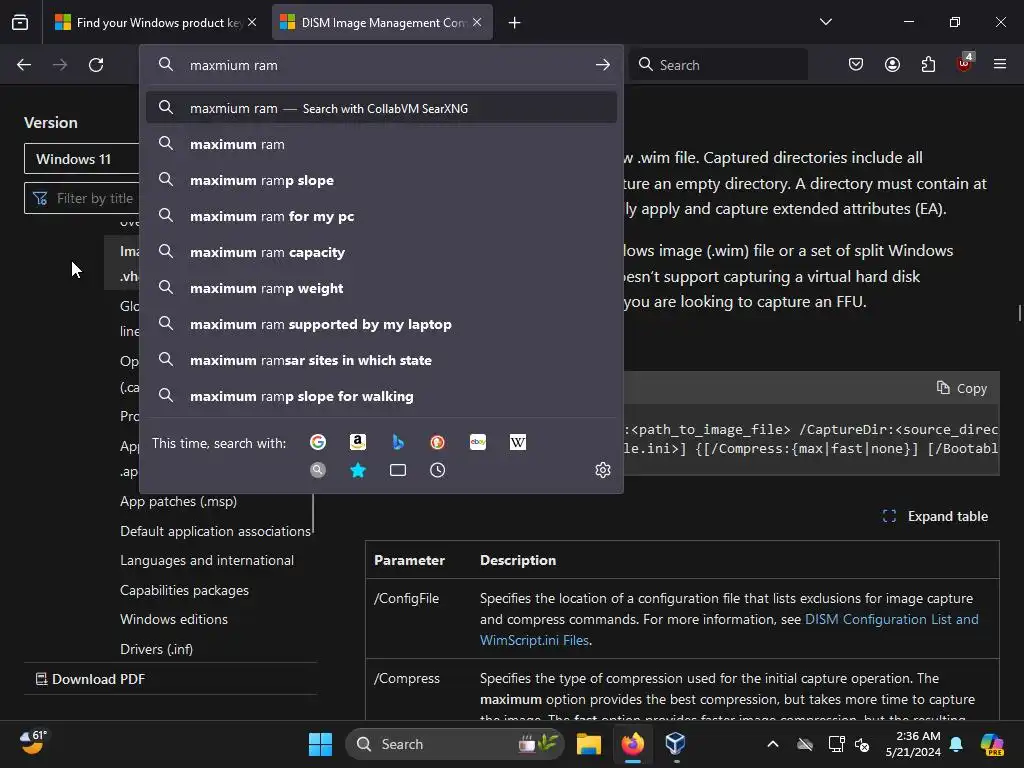Open search settings gear icon

[x=603, y=470]
